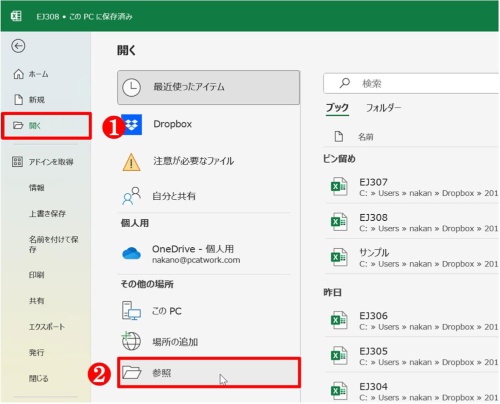Open pinned file EJ308
The width and height of the screenshot is (500, 404).
tap(412, 222)
